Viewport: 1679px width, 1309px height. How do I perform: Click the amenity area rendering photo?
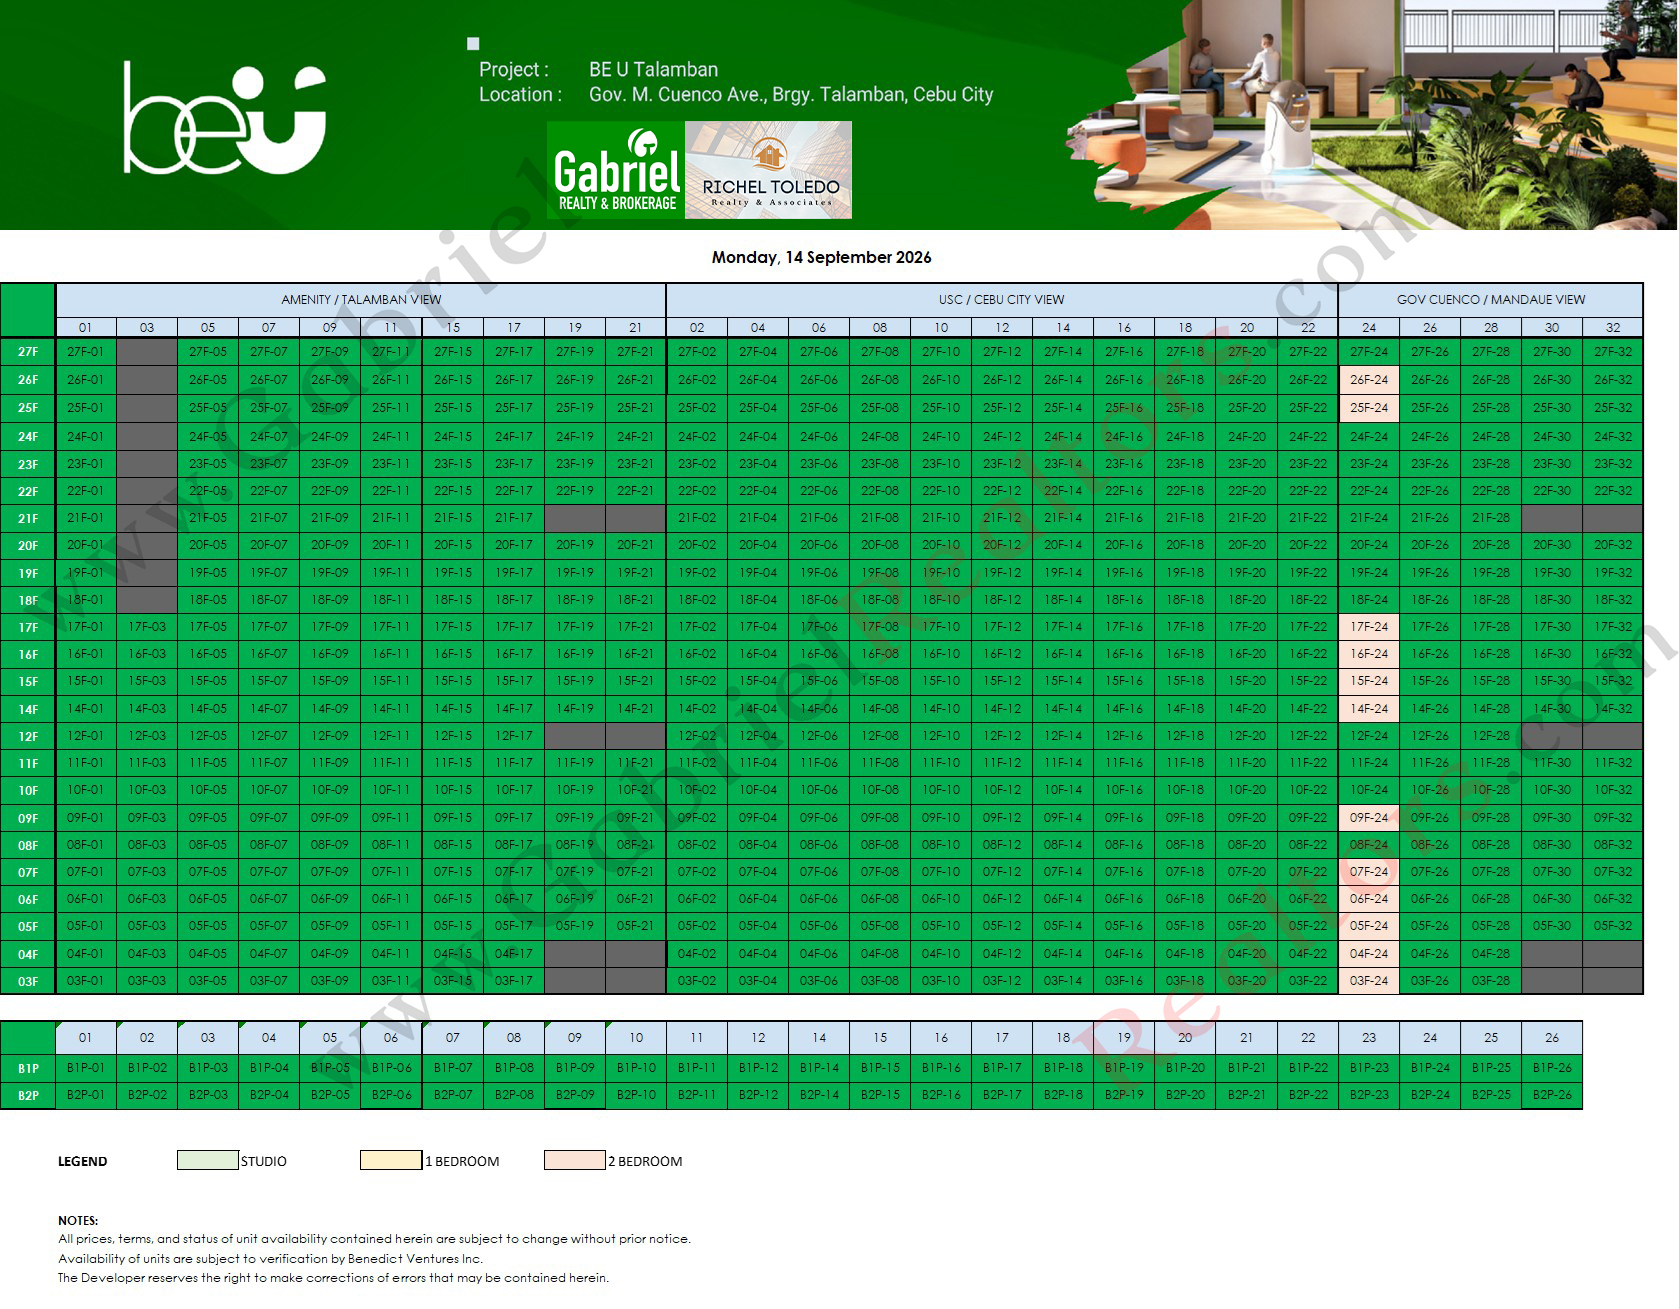click(x=1370, y=115)
